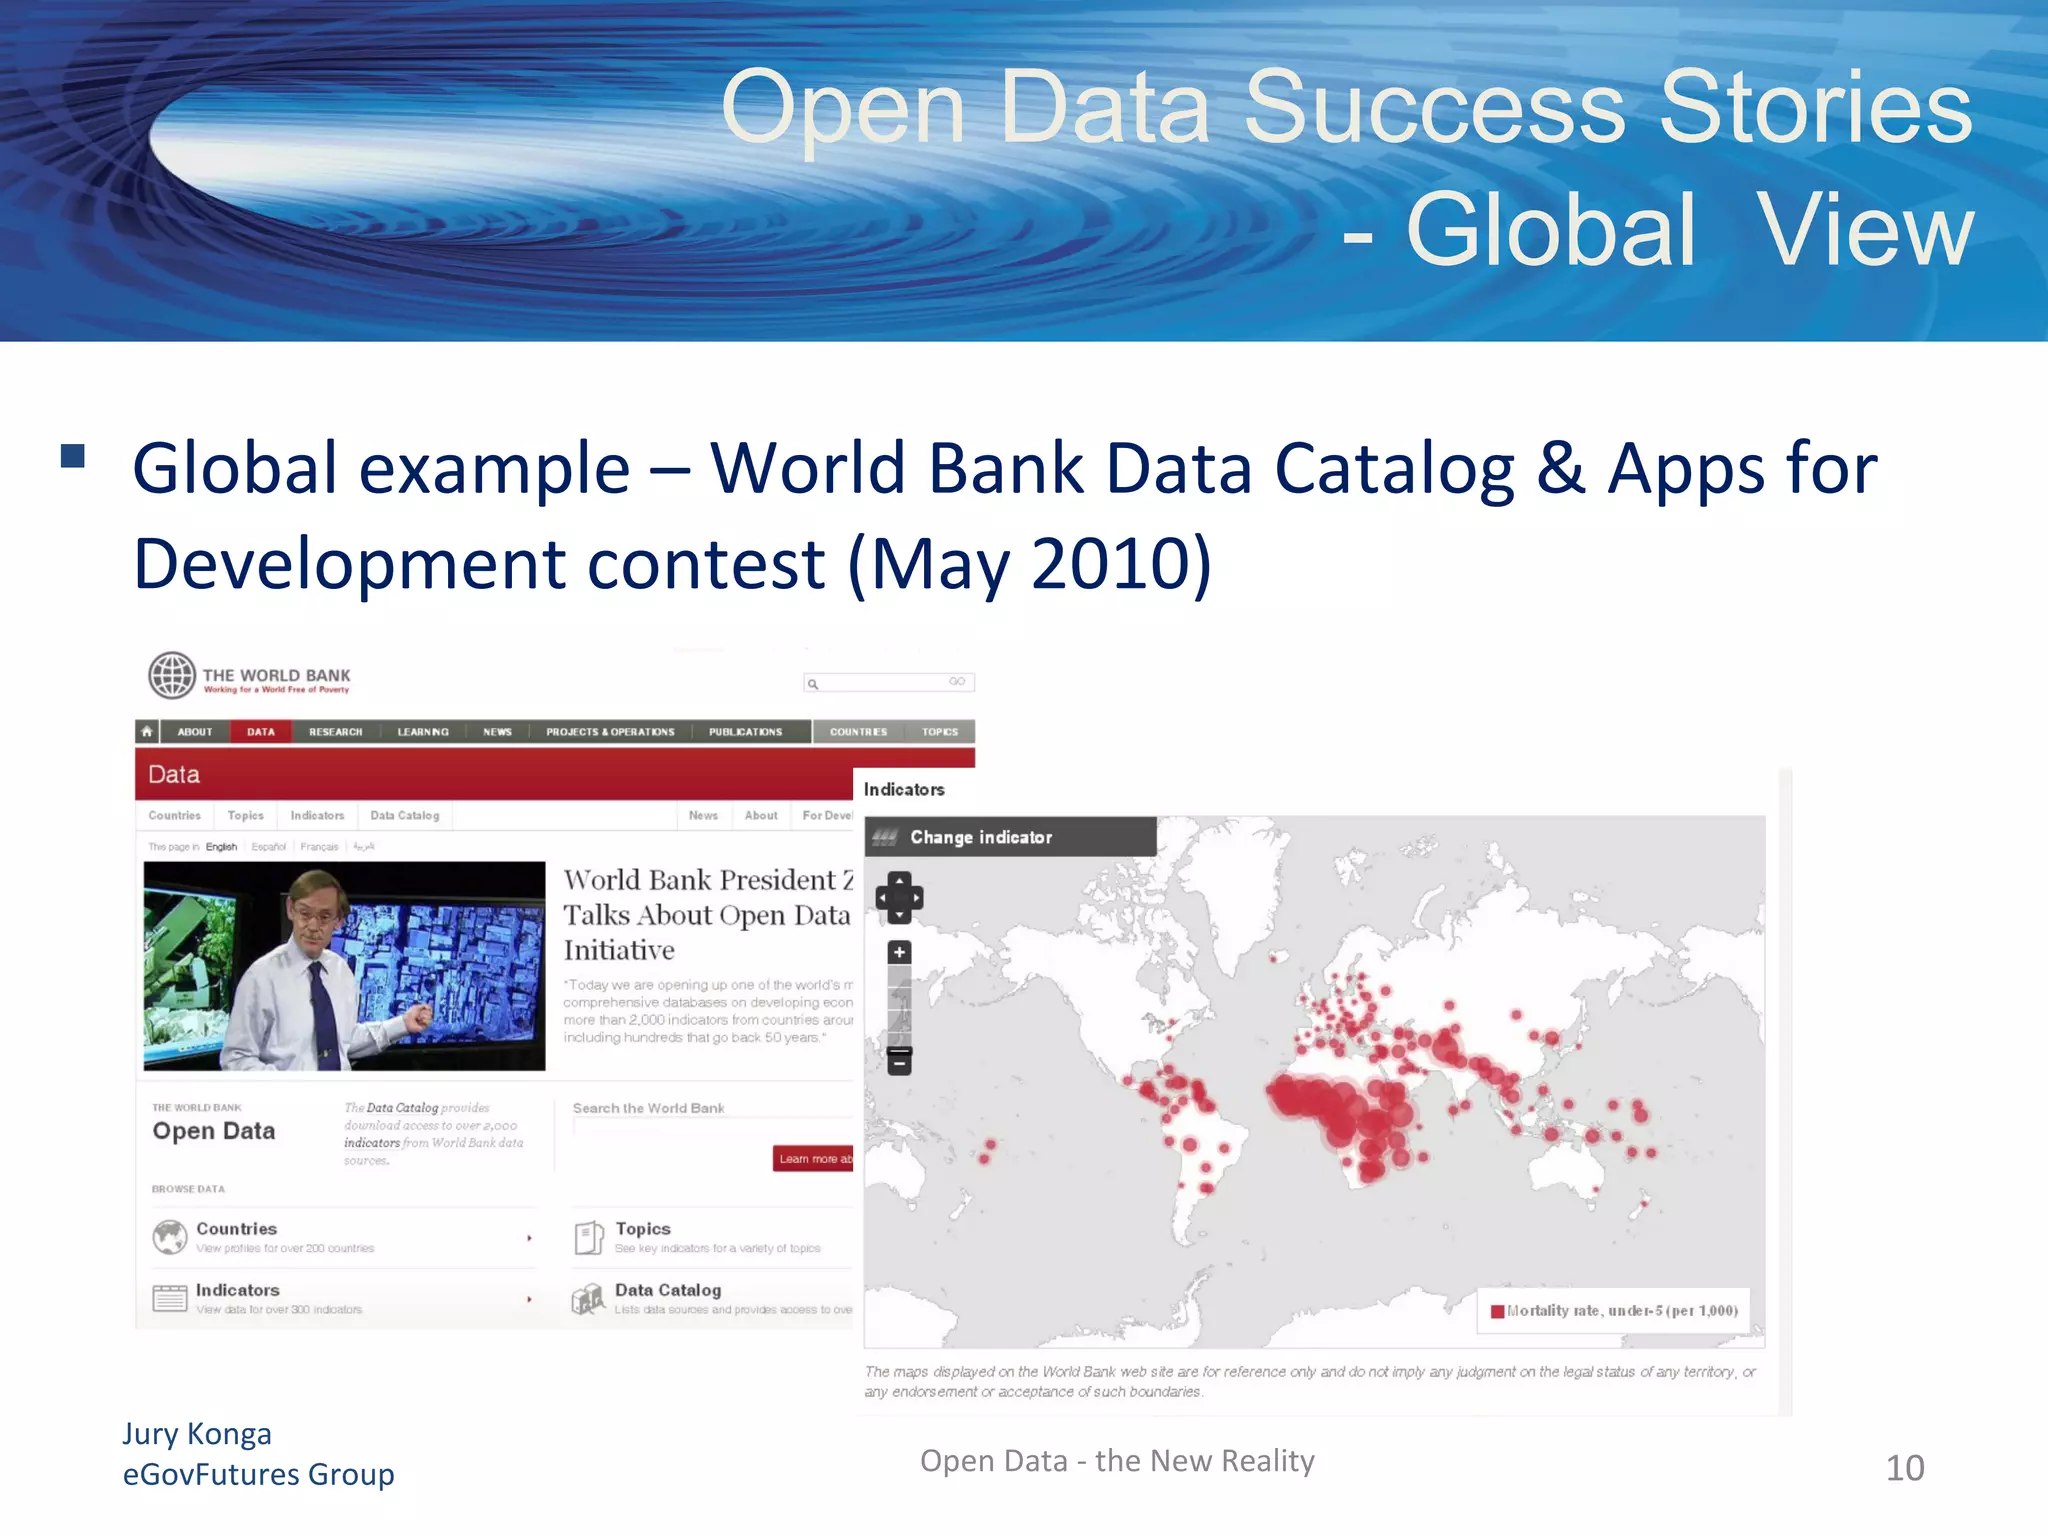Click the map zoom slider track
This screenshot has height=1536, width=2048.
(900, 1006)
